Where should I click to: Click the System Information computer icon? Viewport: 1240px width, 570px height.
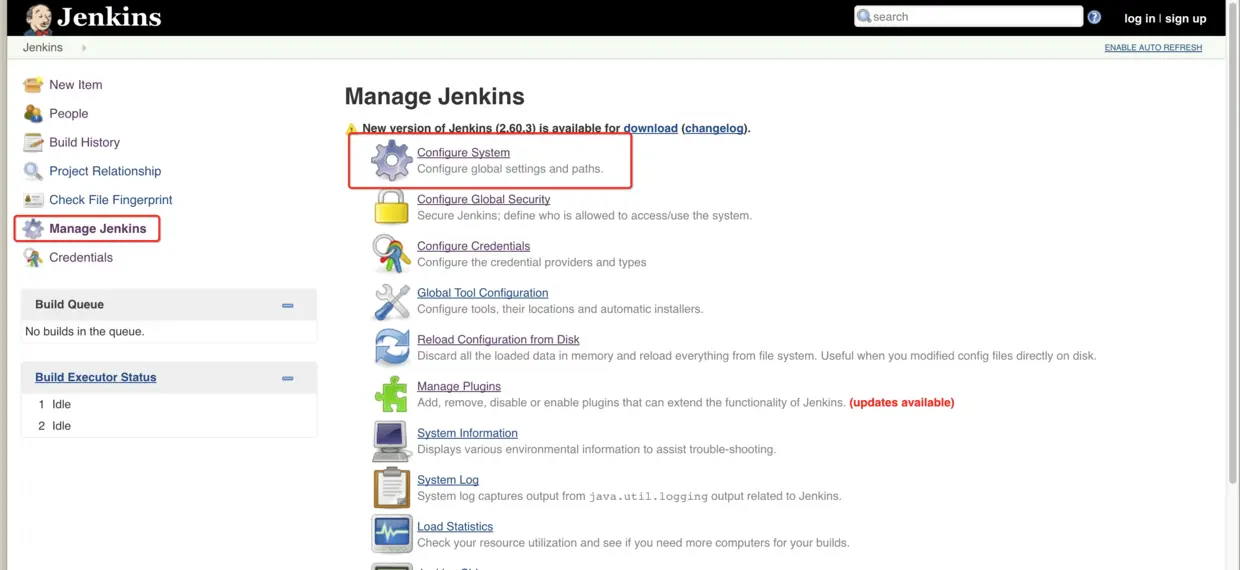click(x=391, y=441)
